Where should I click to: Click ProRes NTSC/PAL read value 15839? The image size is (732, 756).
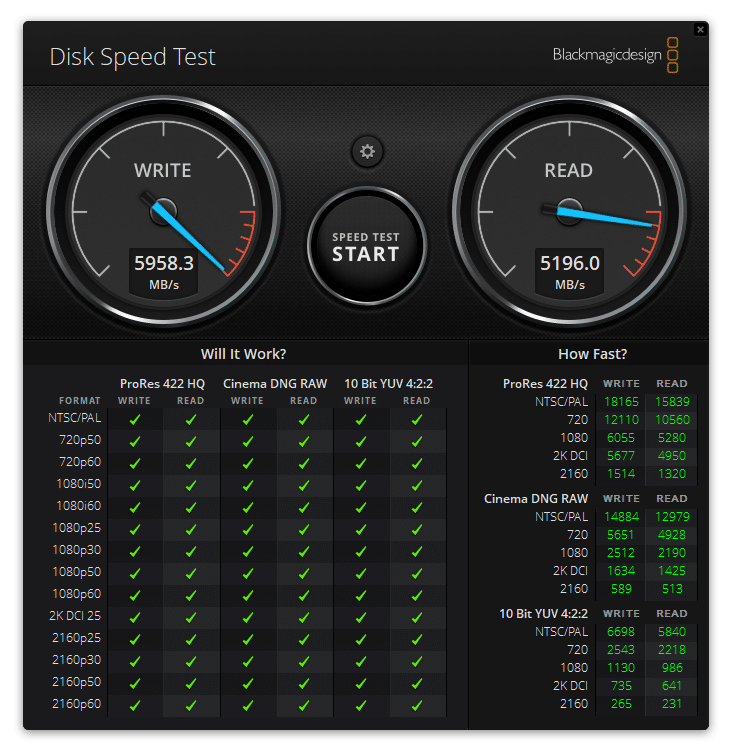pos(672,402)
